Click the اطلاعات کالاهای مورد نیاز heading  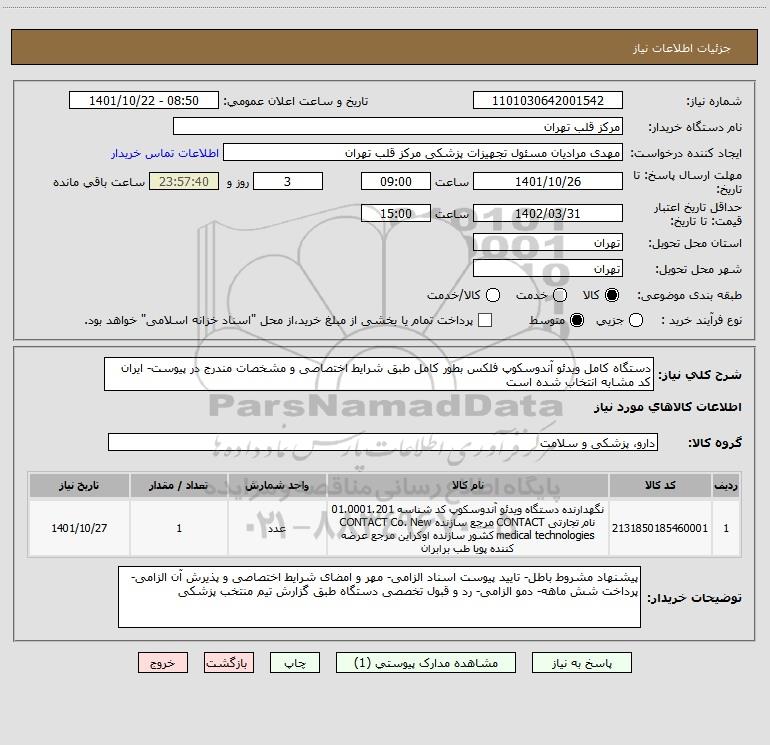(x=667, y=407)
